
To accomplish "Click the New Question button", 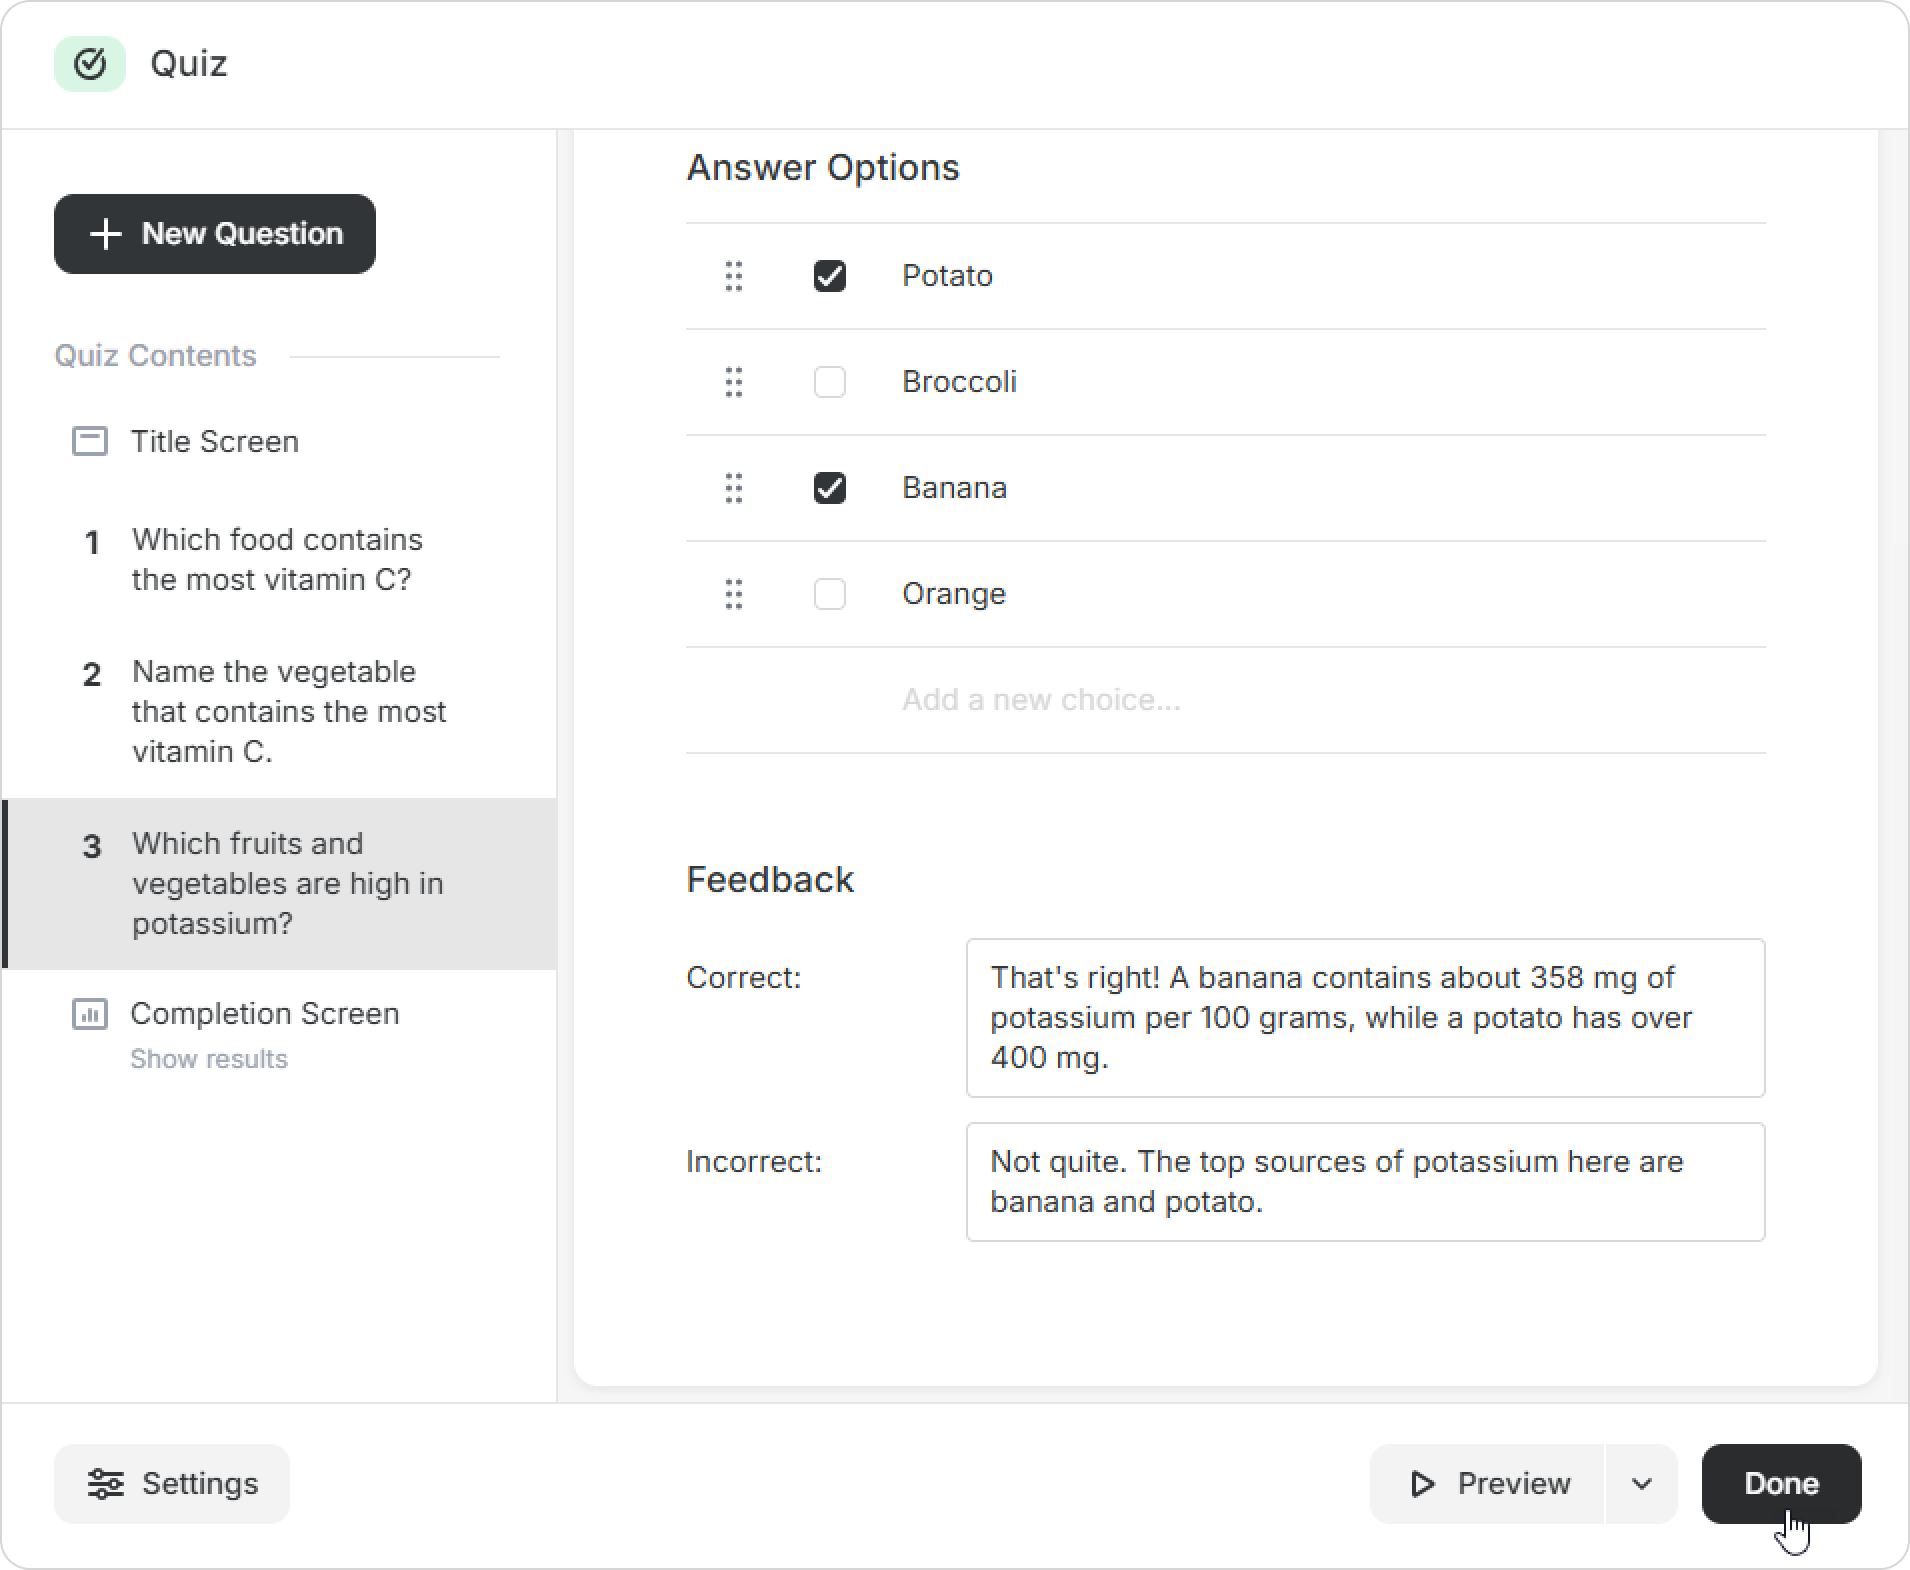I will [215, 234].
